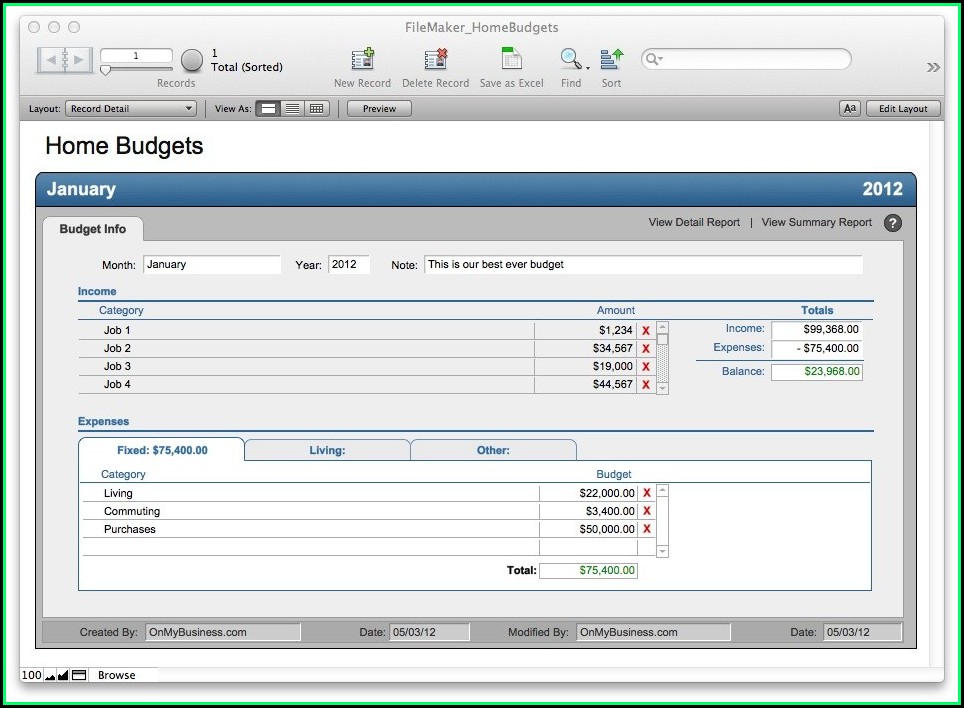Click the Edit Layout button
964x708 pixels.
[x=903, y=109]
